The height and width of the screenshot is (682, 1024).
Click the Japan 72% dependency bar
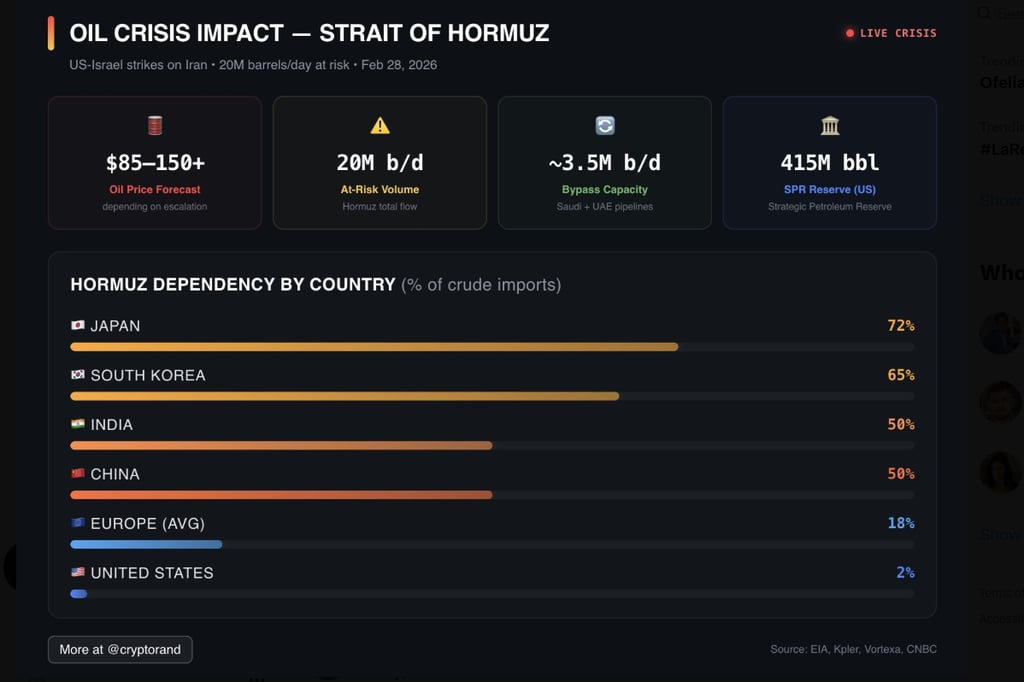pyautogui.click(x=374, y=347)
